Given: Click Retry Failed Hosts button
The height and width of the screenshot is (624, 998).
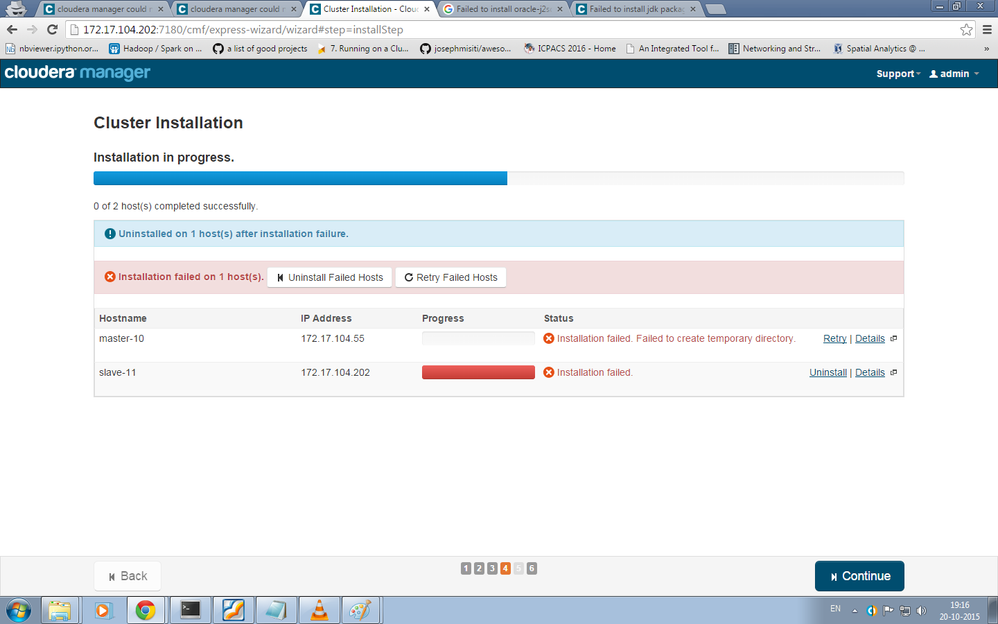Looking at the screenshot, I should click(451, 278).
